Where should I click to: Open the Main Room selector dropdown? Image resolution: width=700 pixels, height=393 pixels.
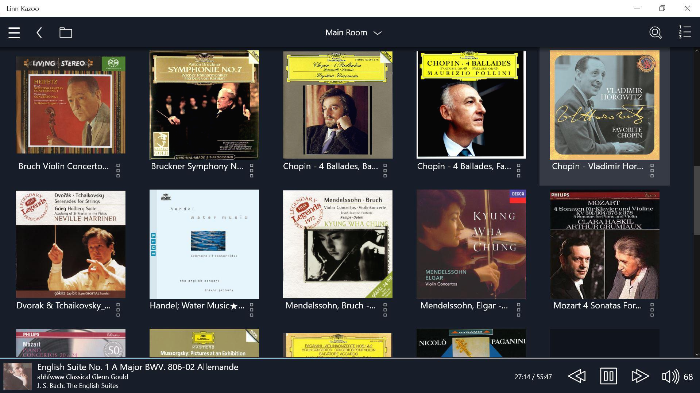click(x=353, y=33)
